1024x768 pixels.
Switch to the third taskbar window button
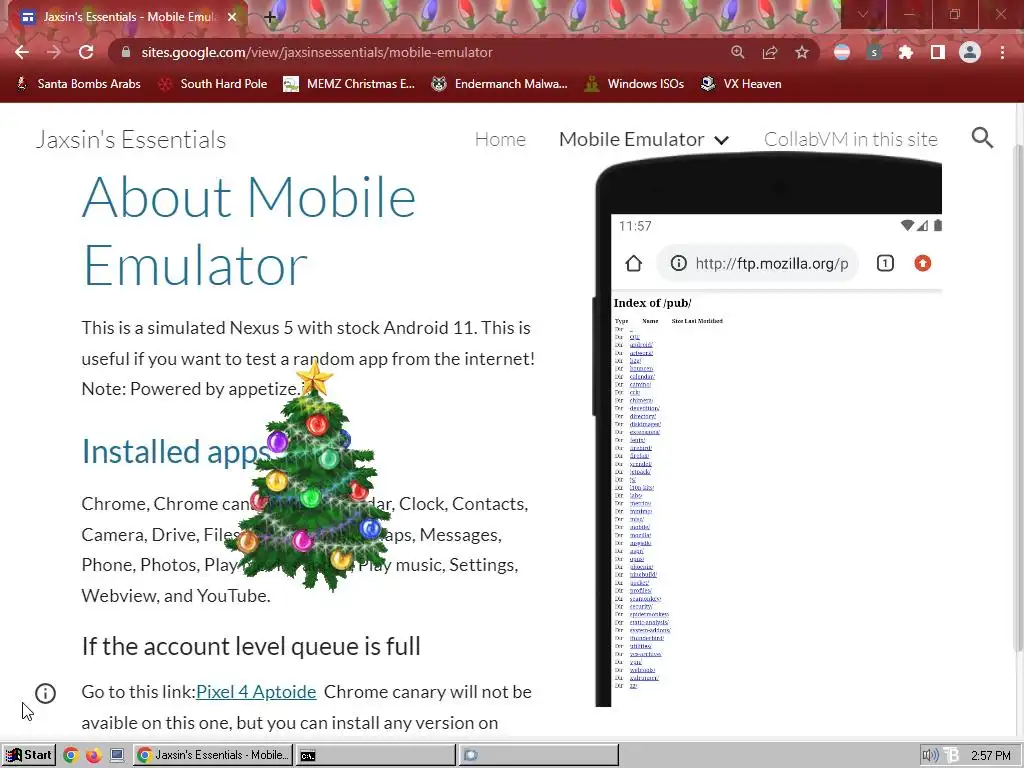pyautogui.click(x=538, y=755)
